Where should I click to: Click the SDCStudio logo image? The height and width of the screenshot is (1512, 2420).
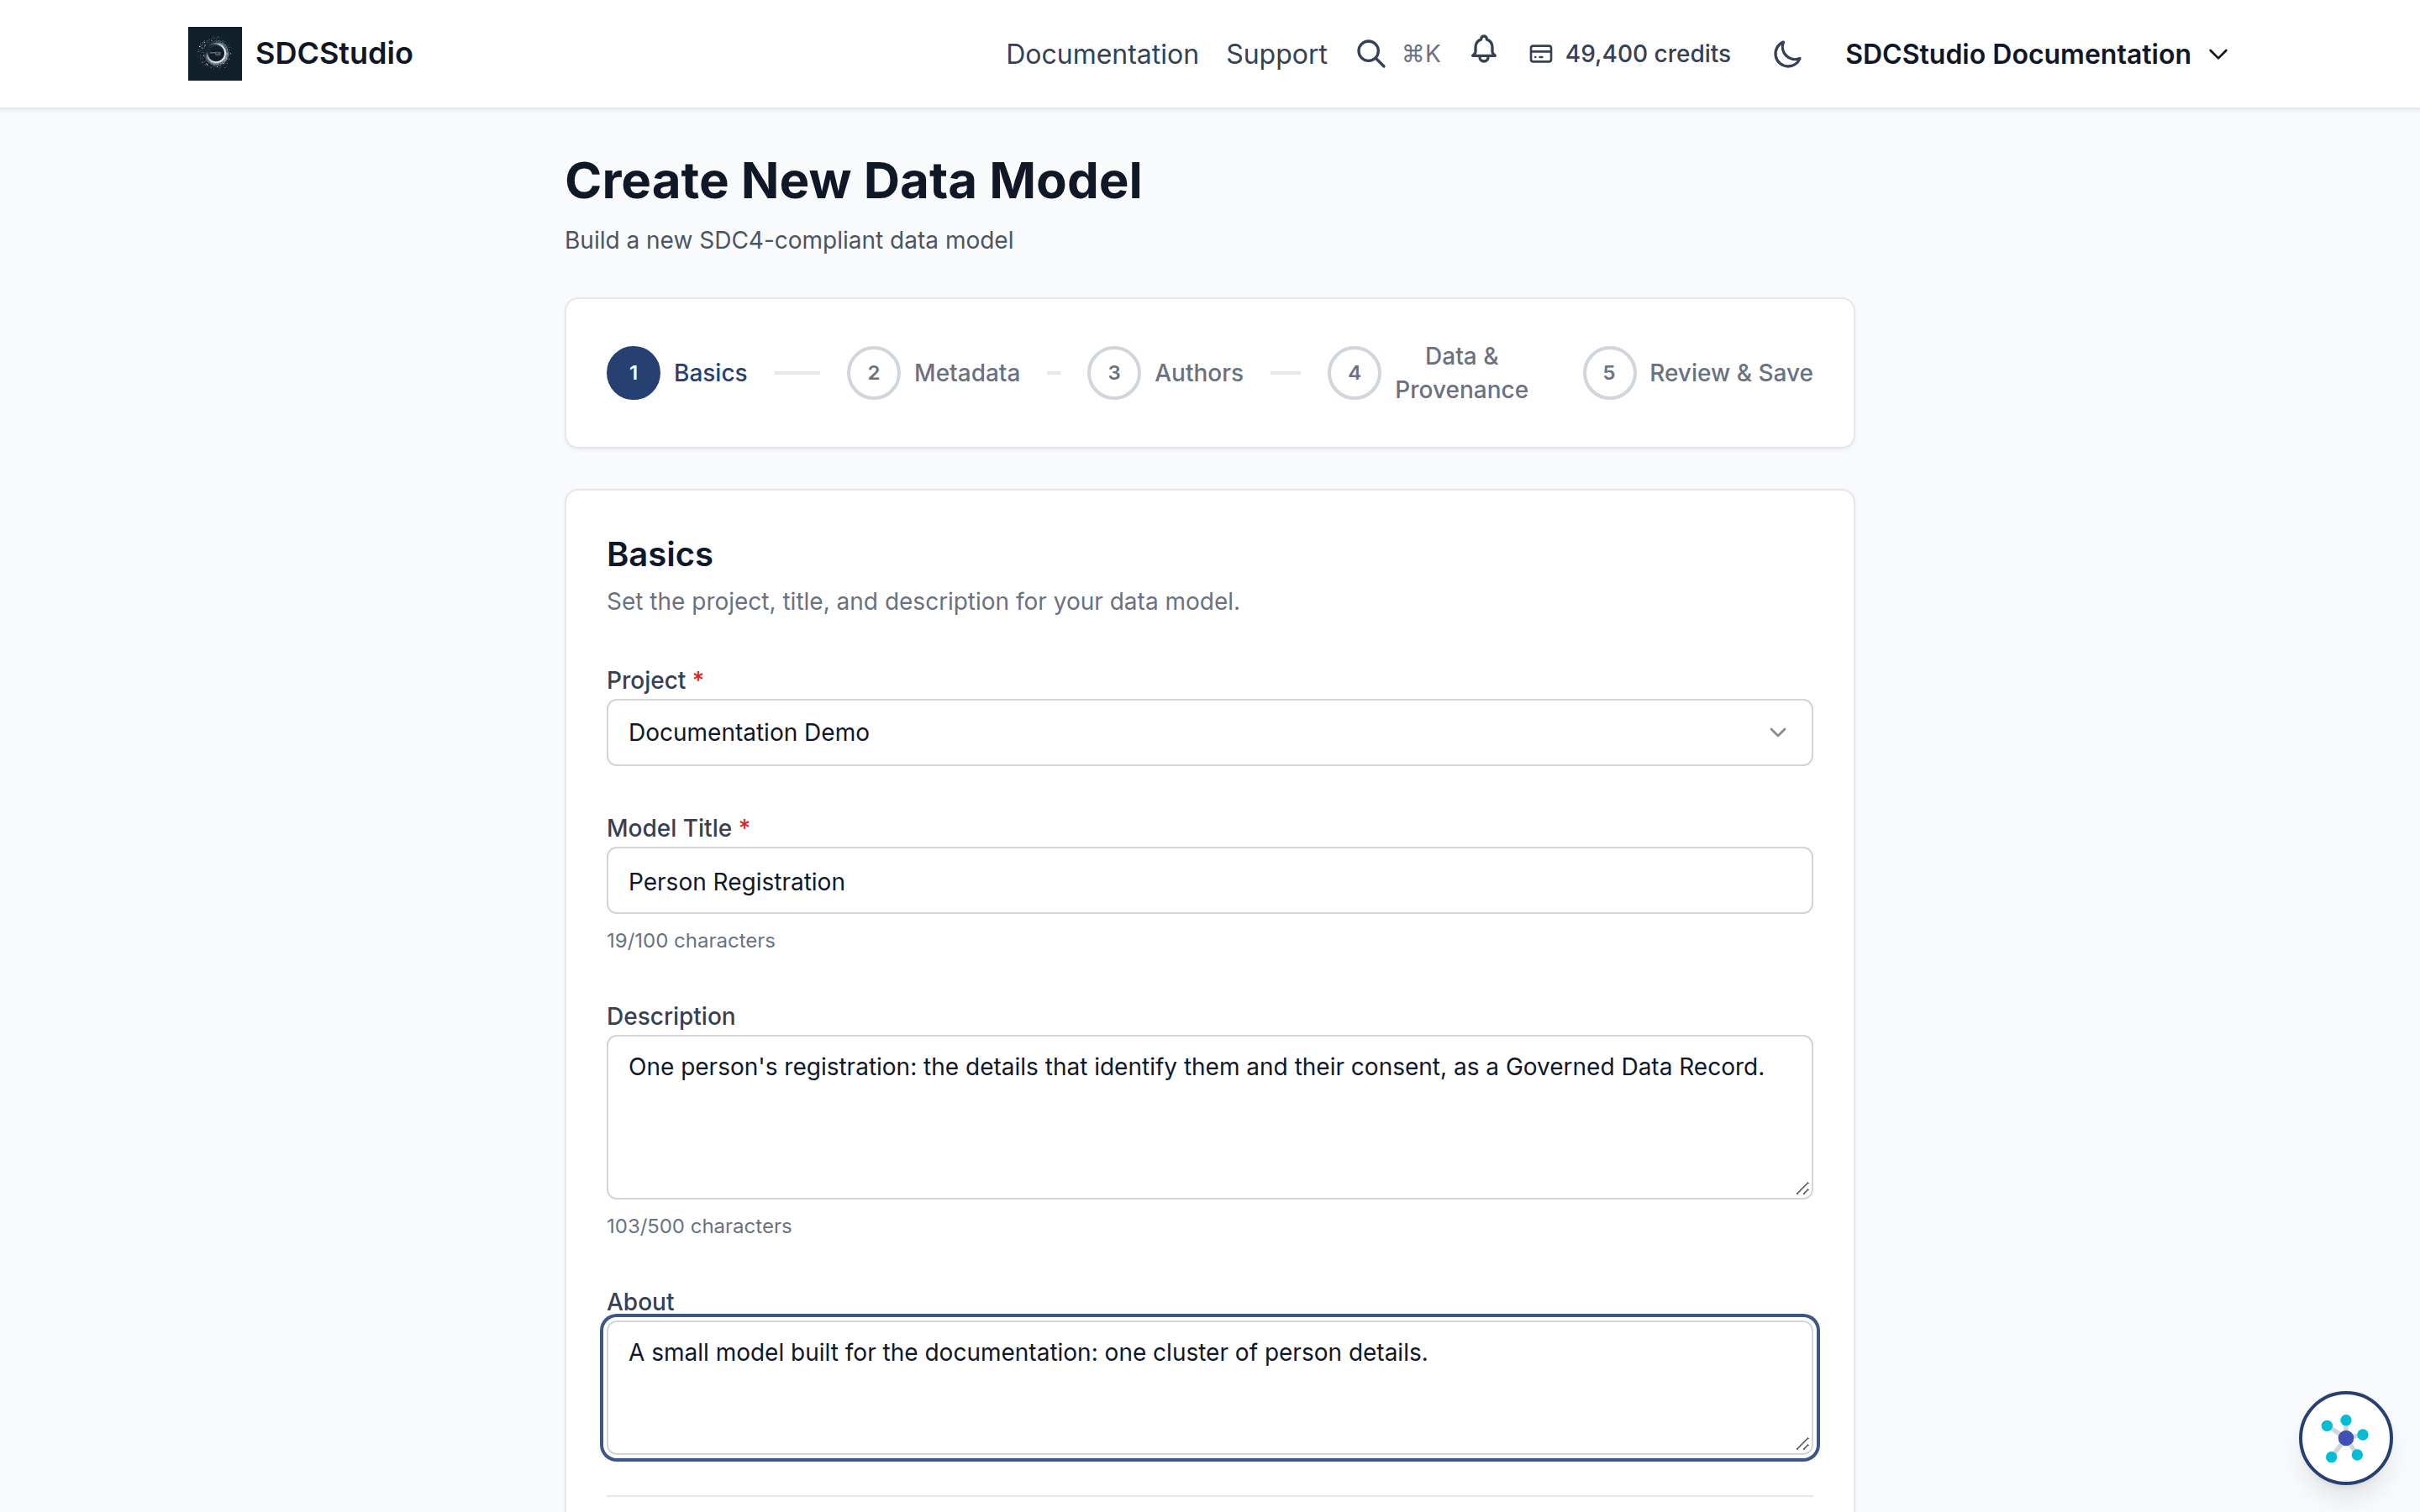(215, 53)
